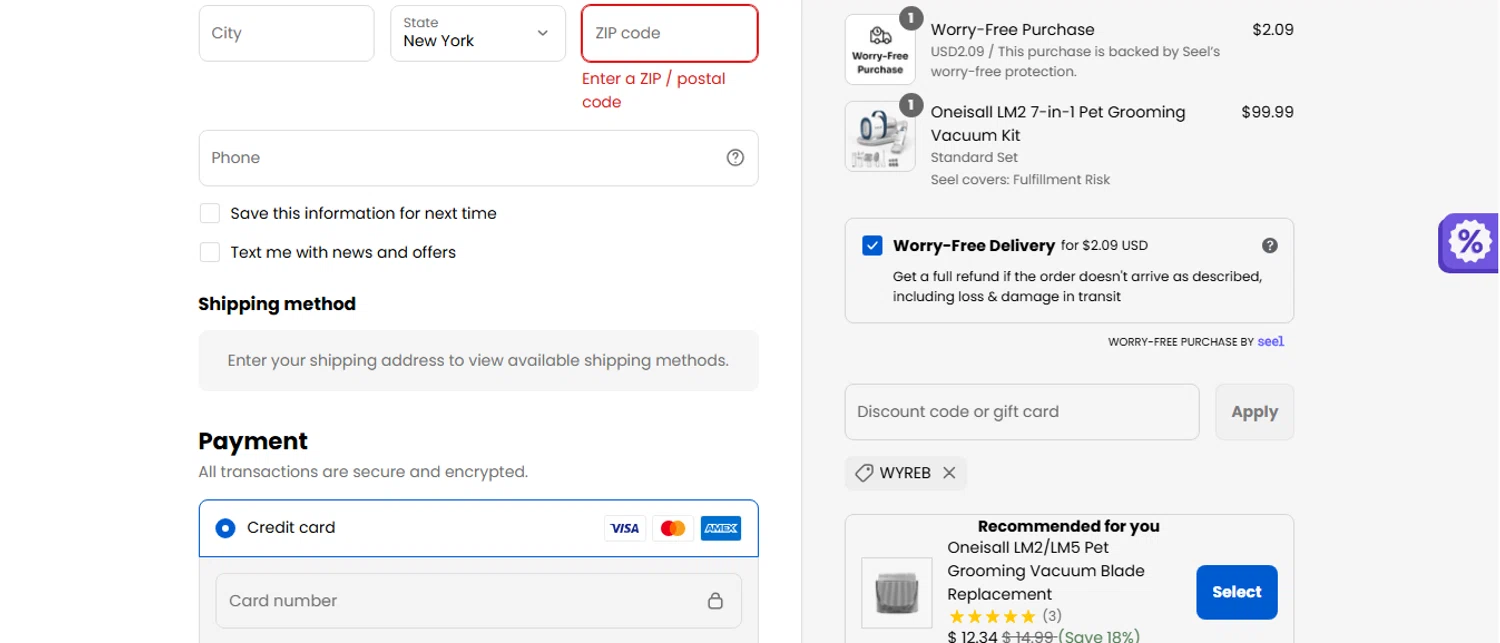Viewport: 1500px width, 643px height.
Task: Remove the WYREB discount code
Action: (x=949, y=473)
